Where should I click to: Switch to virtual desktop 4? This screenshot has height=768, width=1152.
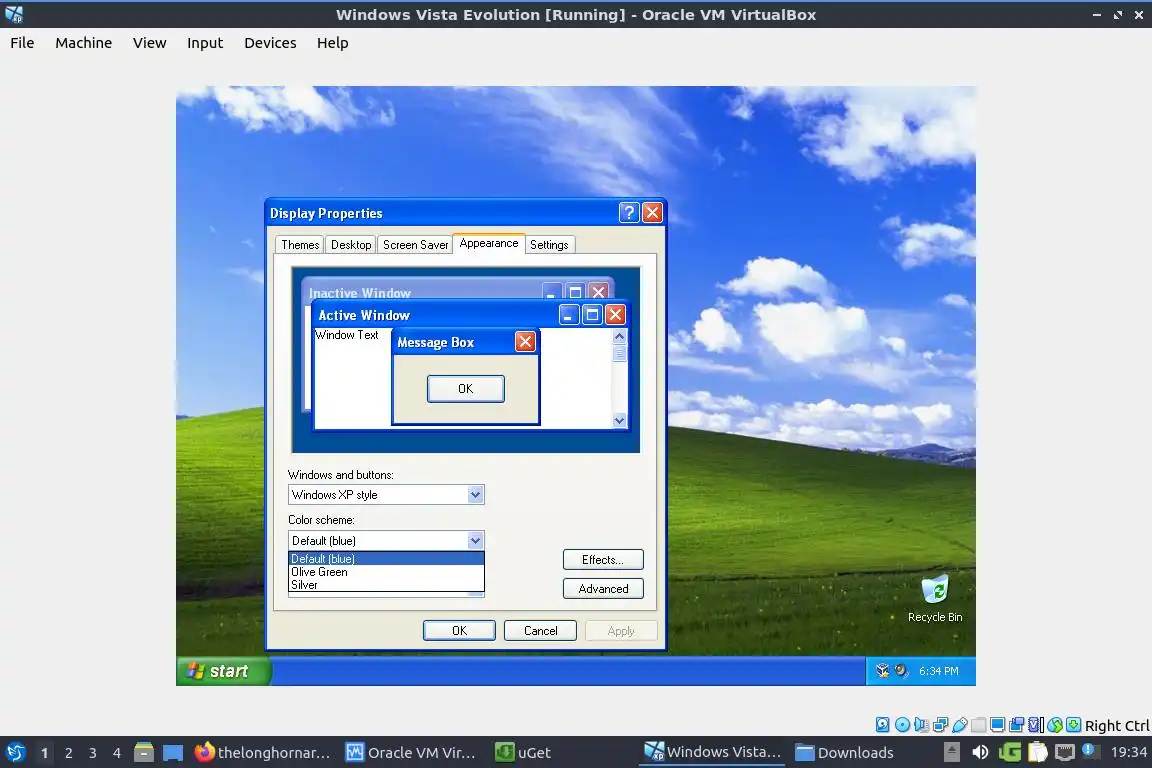(117, 753)
